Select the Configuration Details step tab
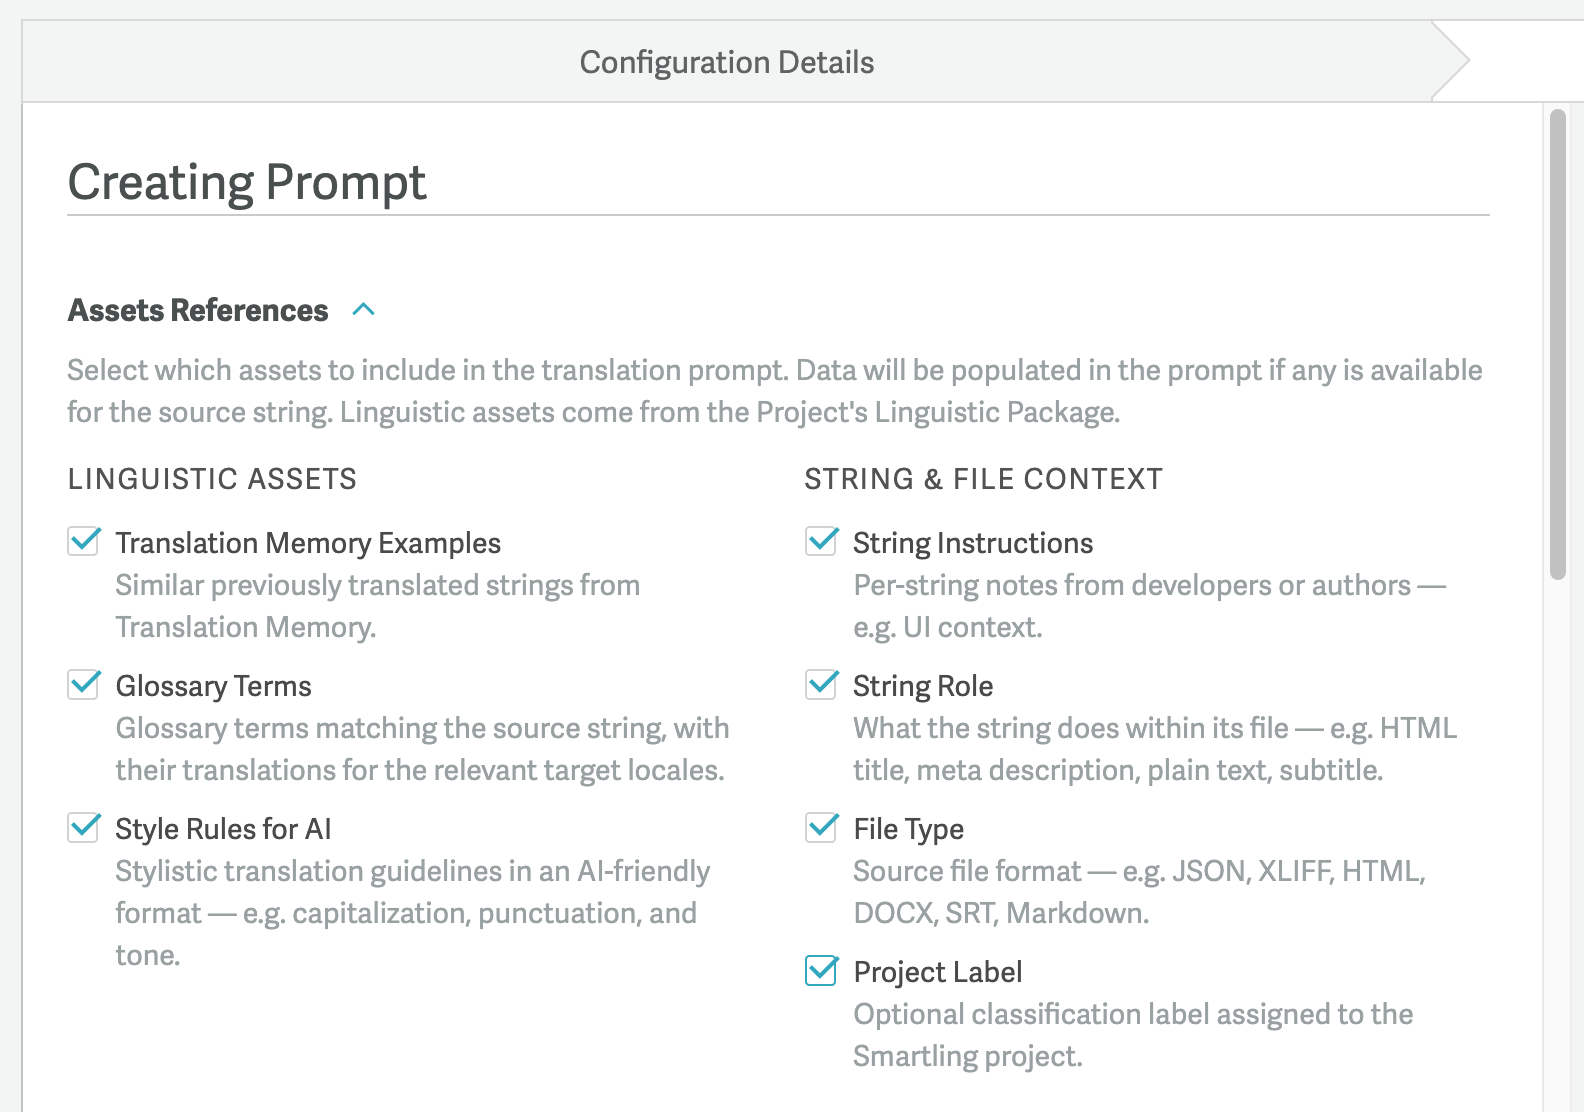Viewport: 1584px width, 1112px height. pos(727,62)
